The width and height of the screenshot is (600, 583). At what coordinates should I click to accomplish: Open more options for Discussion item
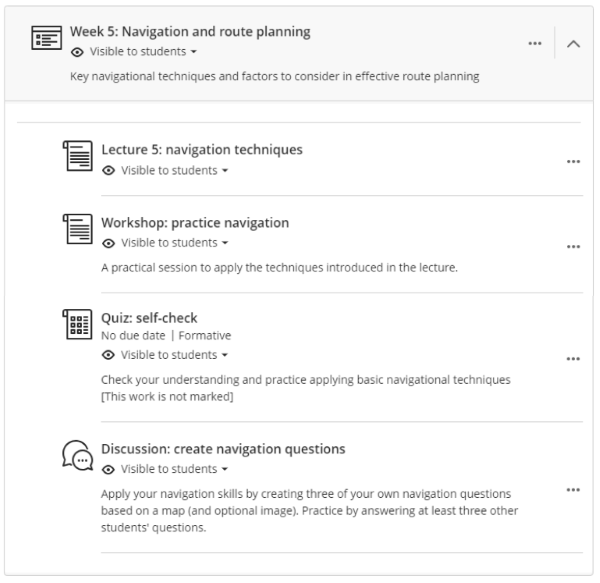pyautogui.click(x=573, y=490)
